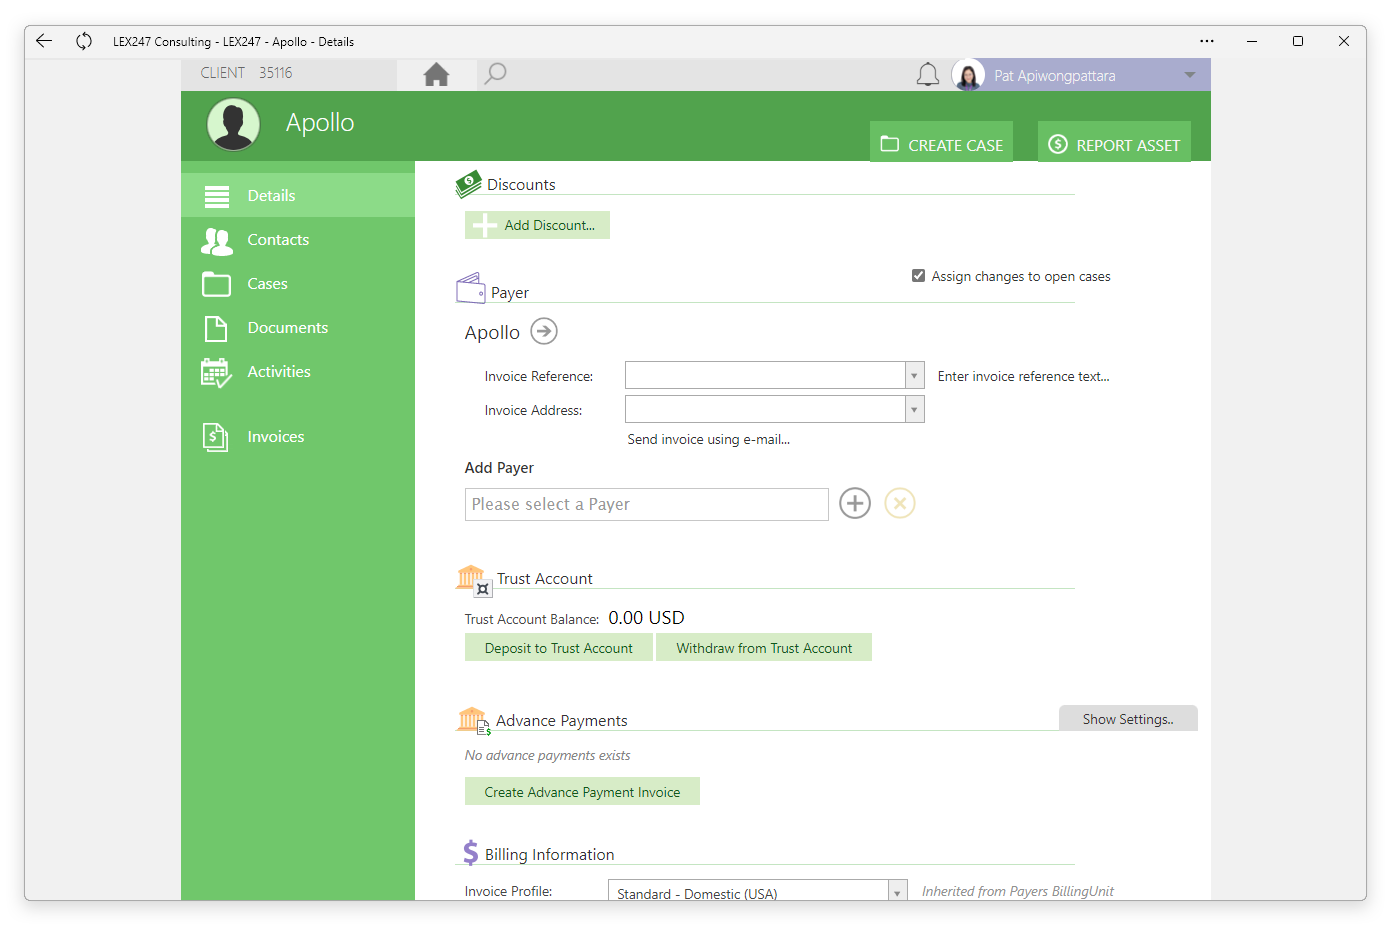Click Enter invoice reference text link
This screenshot has height=925, width=1390.
[1023, 376]
